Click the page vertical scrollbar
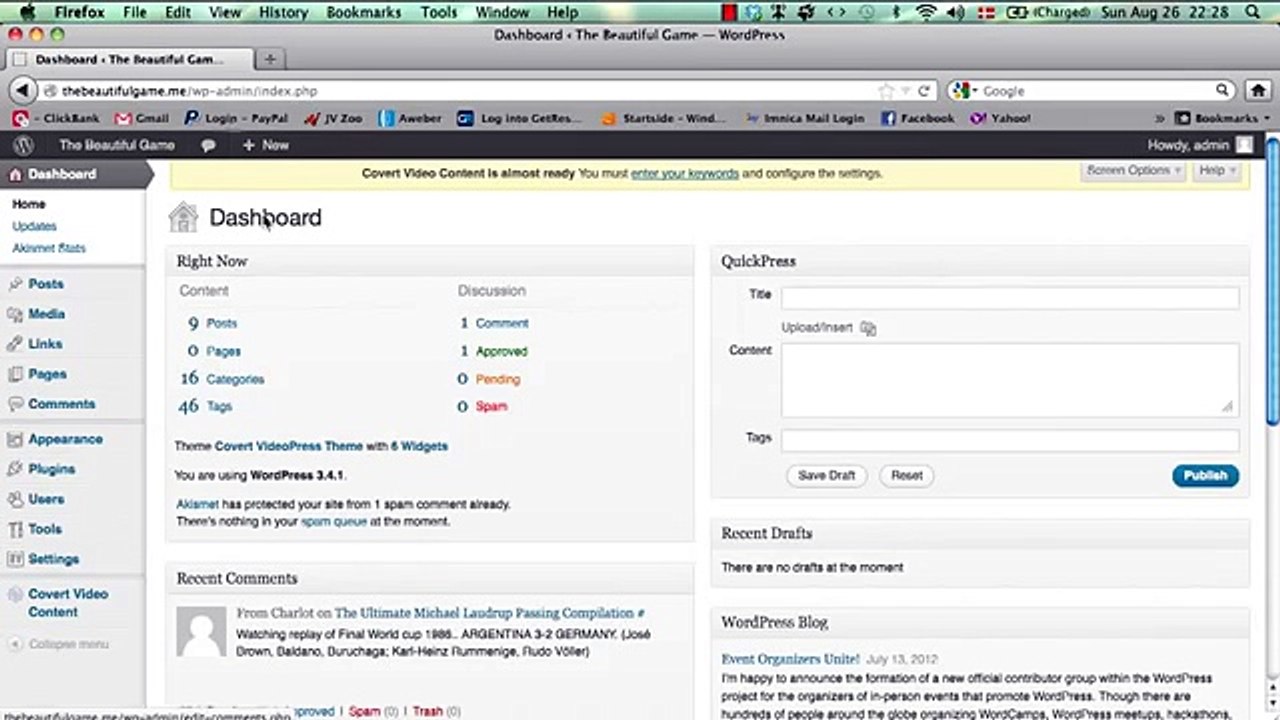 pyautogui.click(x=1272, y=280)
